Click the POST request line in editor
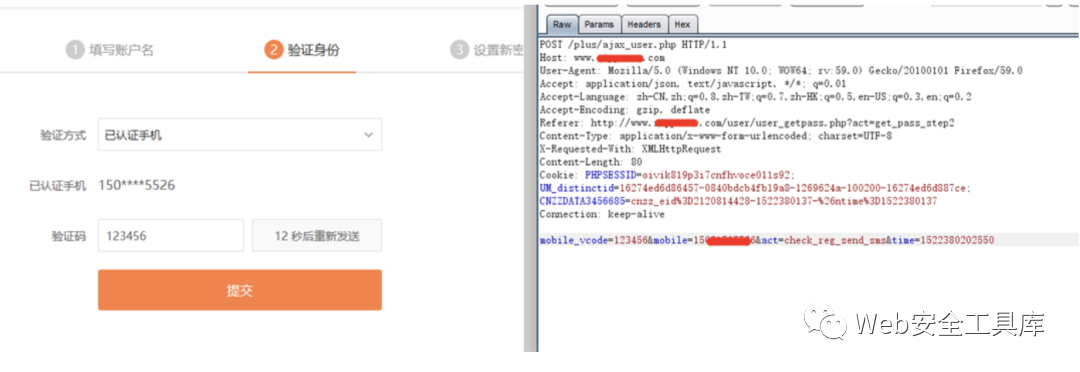The height and width of the screenshot is (372, 1080). [x=633, y=45]
